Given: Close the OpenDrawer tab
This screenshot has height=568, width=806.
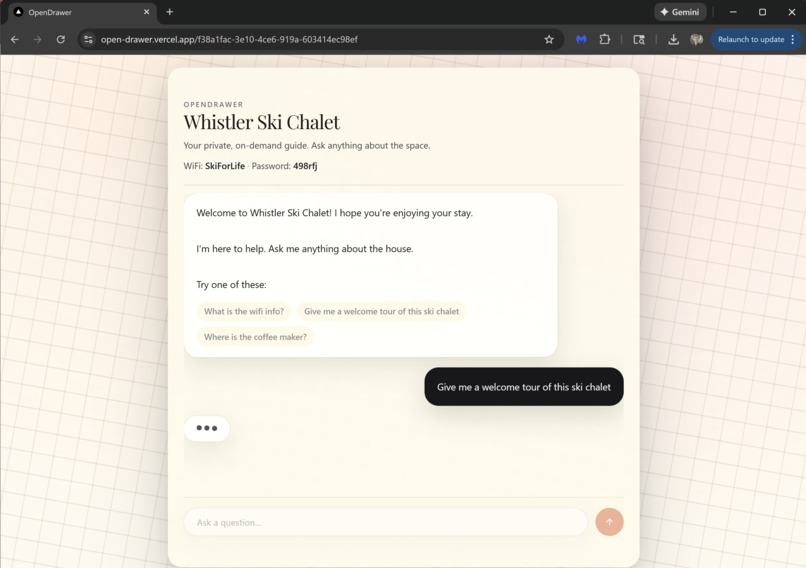Looking at the screenshot, I should point(146,12).
